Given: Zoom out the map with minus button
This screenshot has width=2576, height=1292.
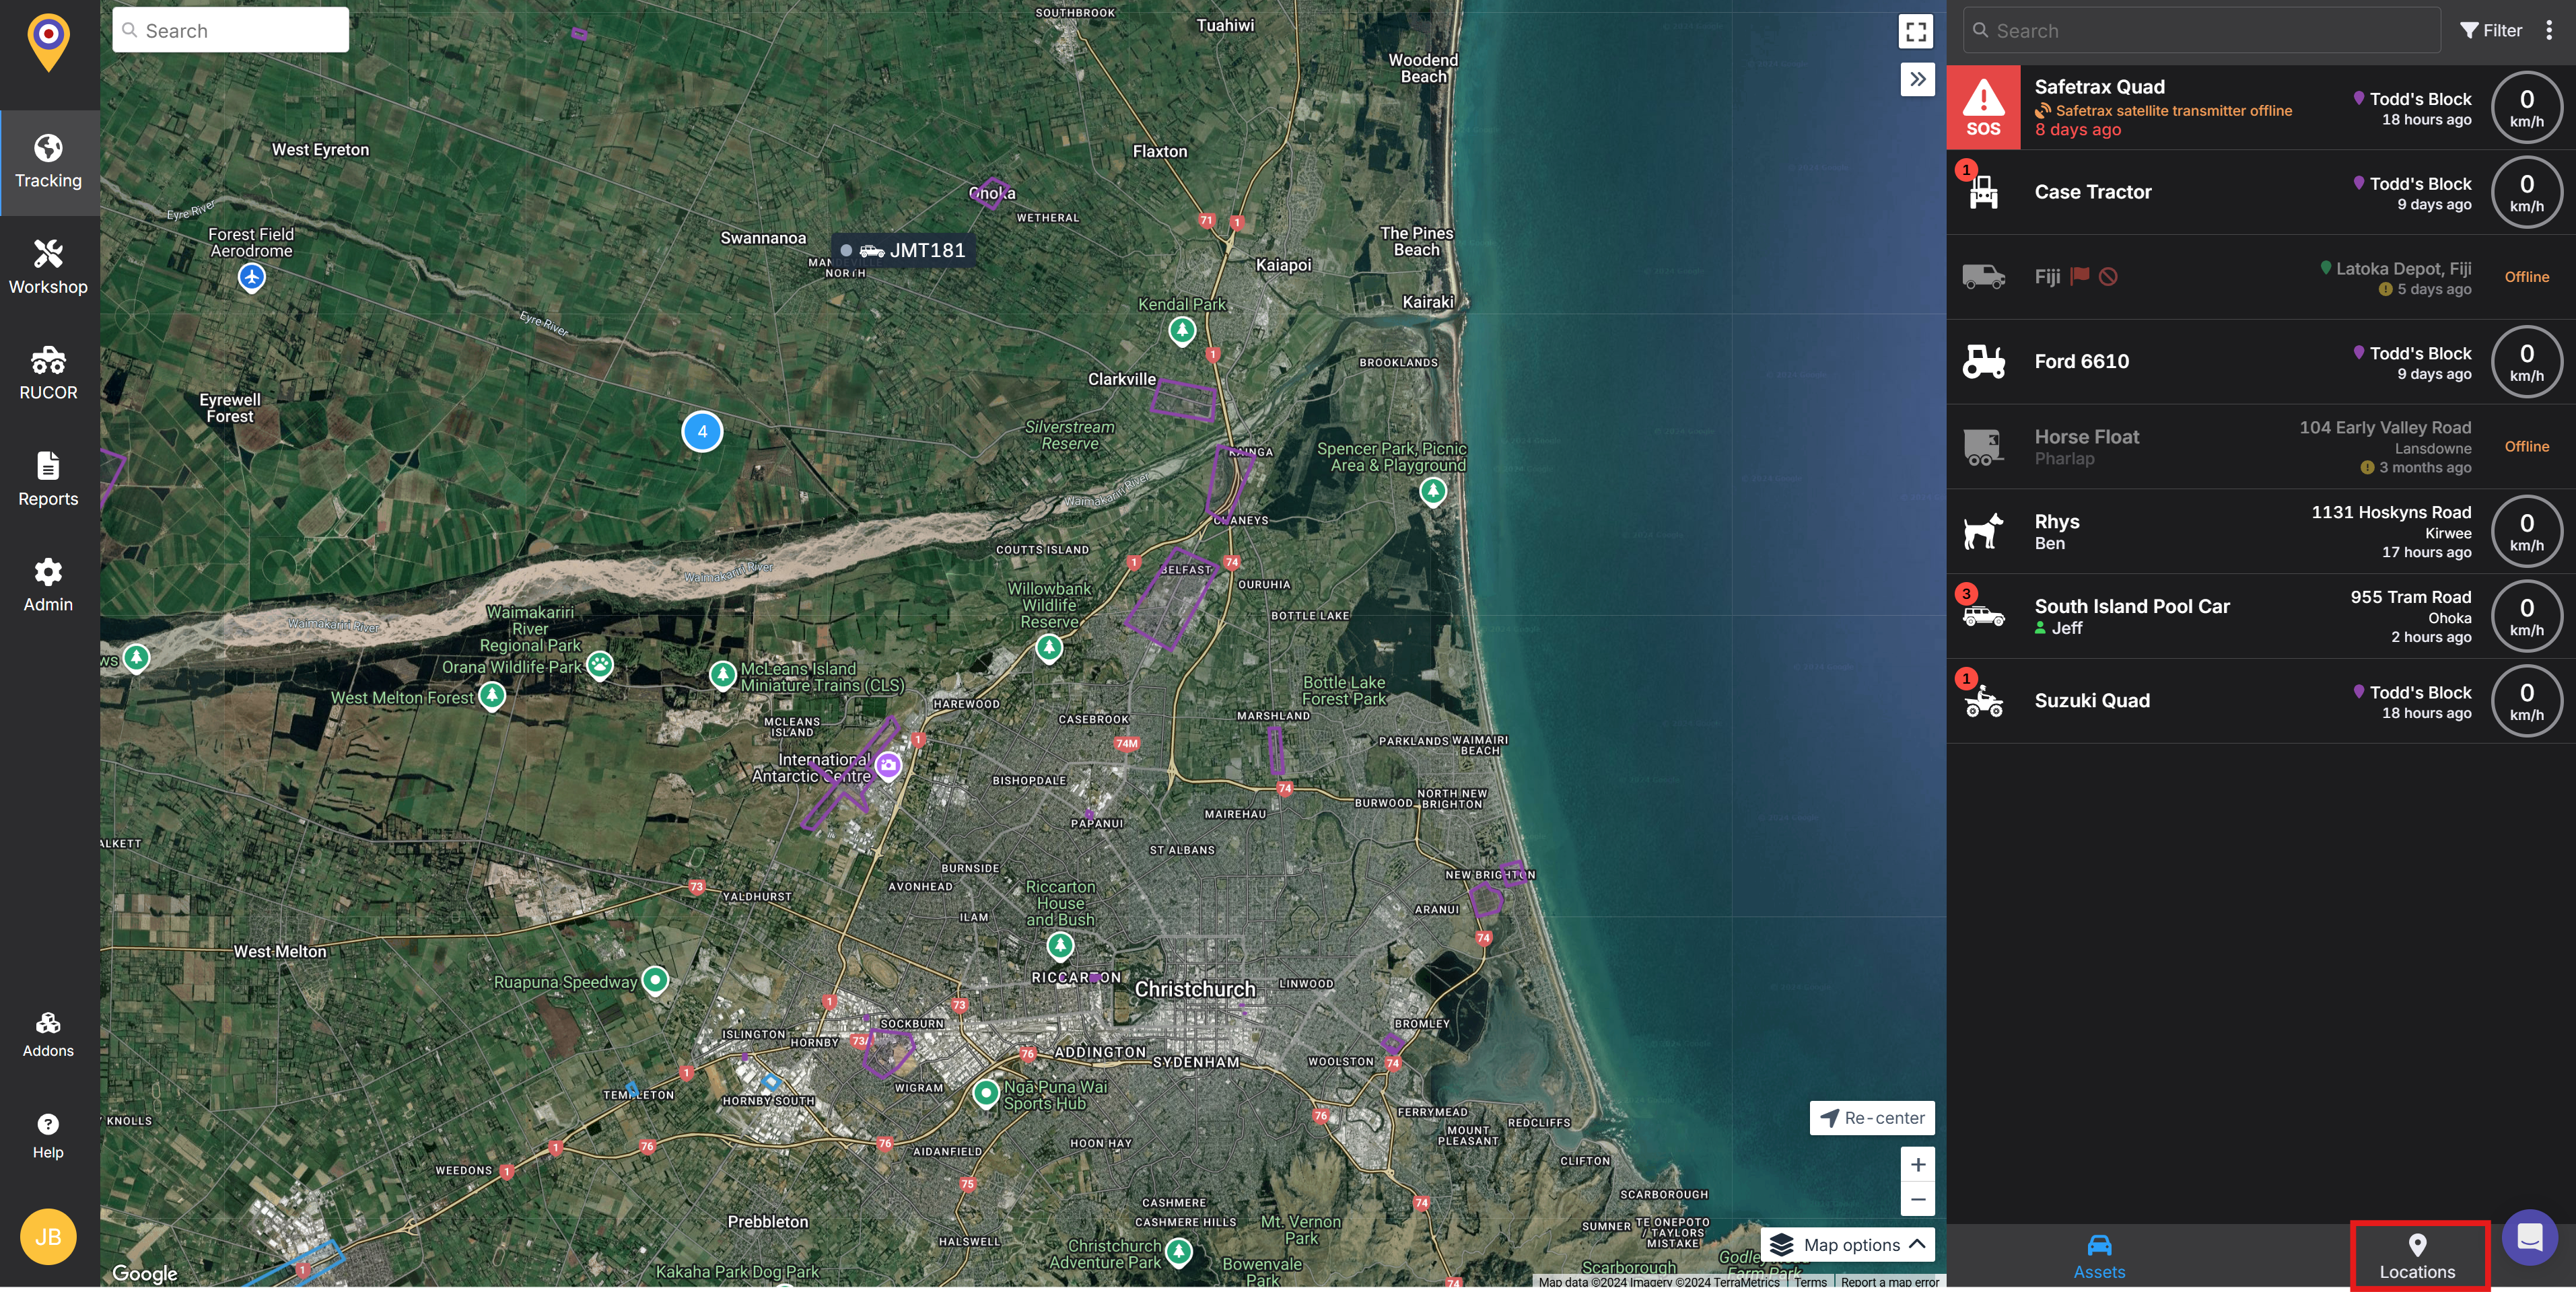Looking at the screenshot, I should pyautogui.click(x=1917, y=1199).
